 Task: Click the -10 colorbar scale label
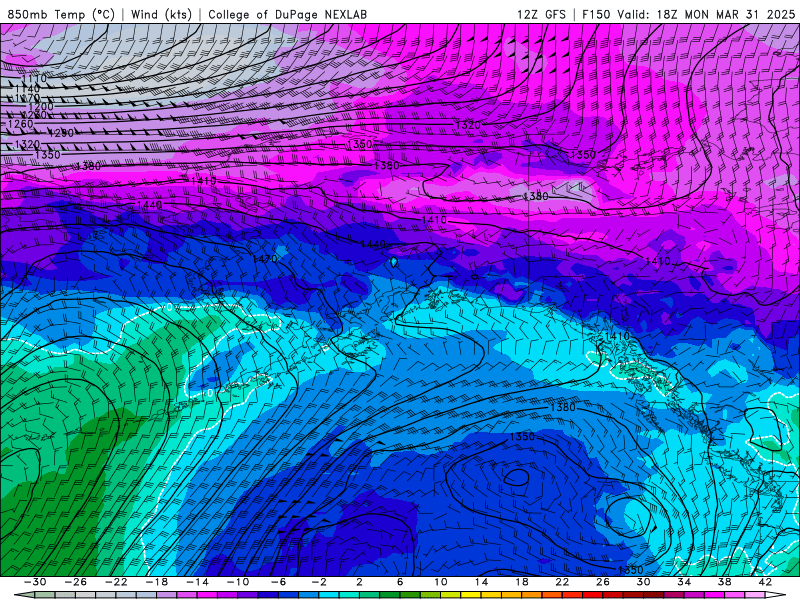point(237,582)
